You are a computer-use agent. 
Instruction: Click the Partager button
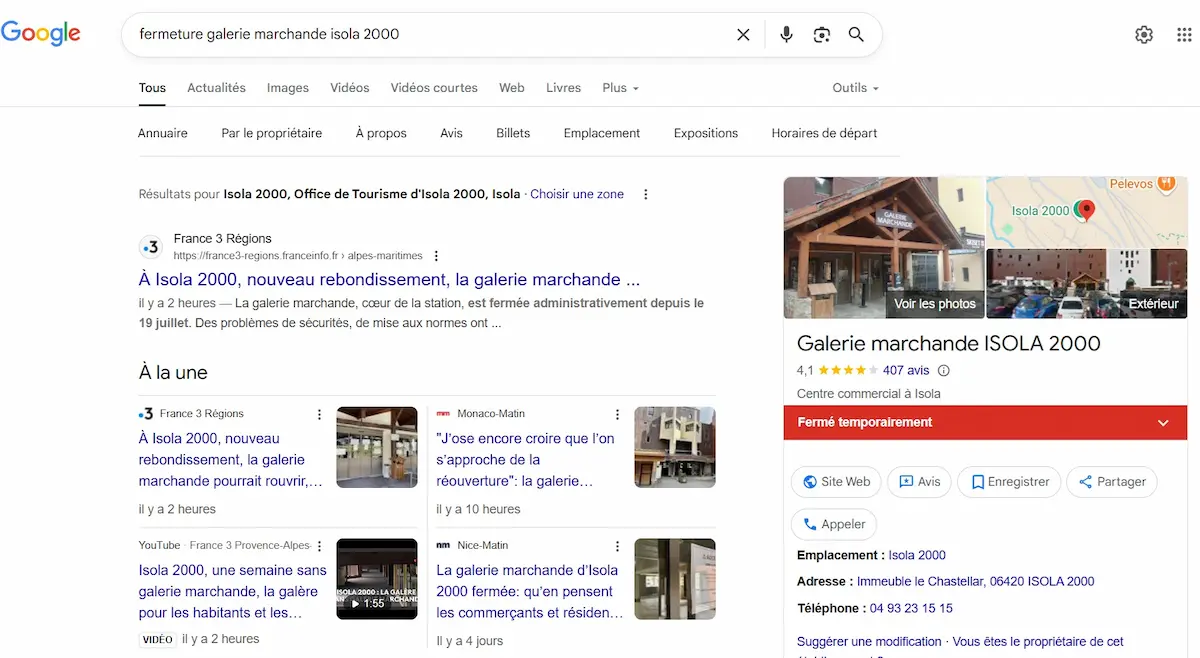click(1112, 482)
